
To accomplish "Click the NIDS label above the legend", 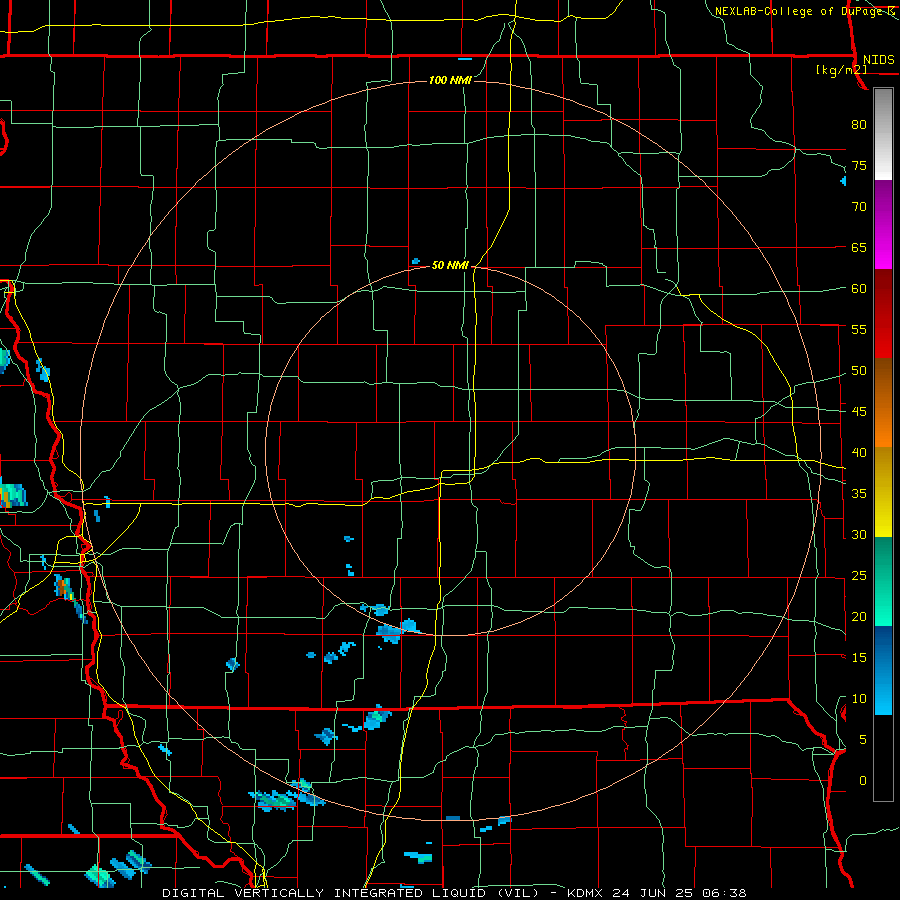I will [878, 60].
